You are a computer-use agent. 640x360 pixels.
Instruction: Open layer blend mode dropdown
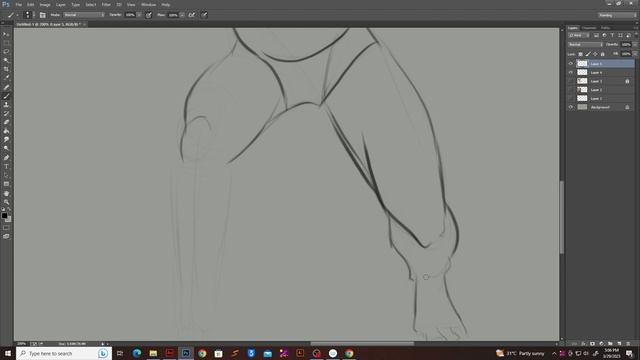(x=585, y=44)
